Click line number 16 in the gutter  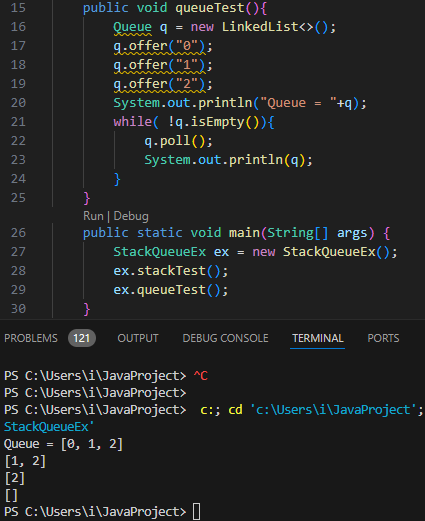click(x=18, y=27)
